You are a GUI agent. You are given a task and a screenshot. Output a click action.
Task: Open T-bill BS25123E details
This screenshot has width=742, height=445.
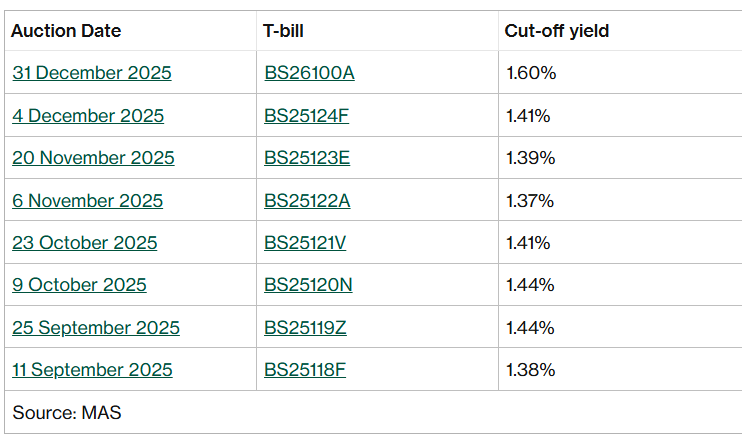307,158
